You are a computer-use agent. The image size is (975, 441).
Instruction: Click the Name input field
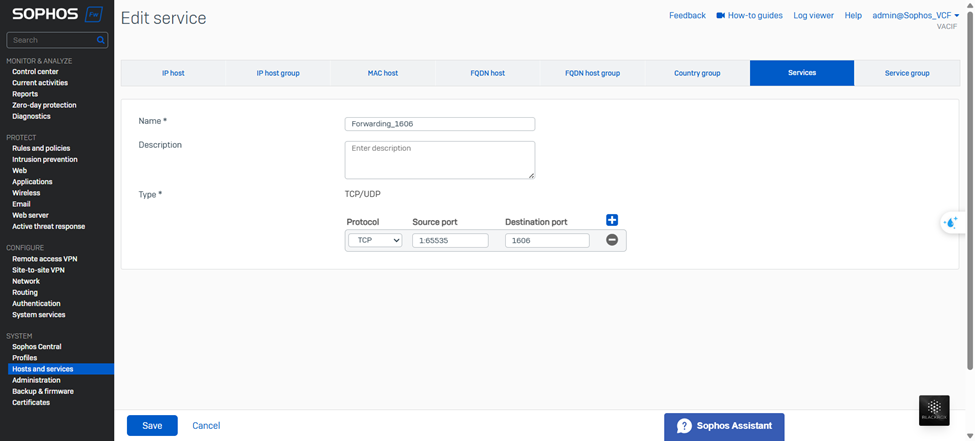pos(439,124)
